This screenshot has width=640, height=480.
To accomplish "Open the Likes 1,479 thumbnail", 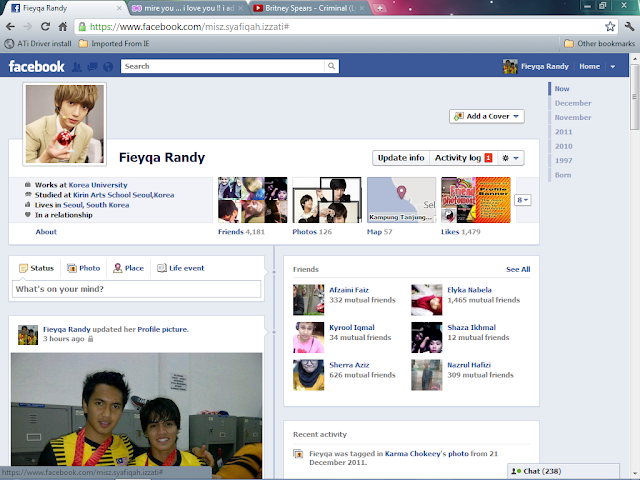I will coord(476,200).
